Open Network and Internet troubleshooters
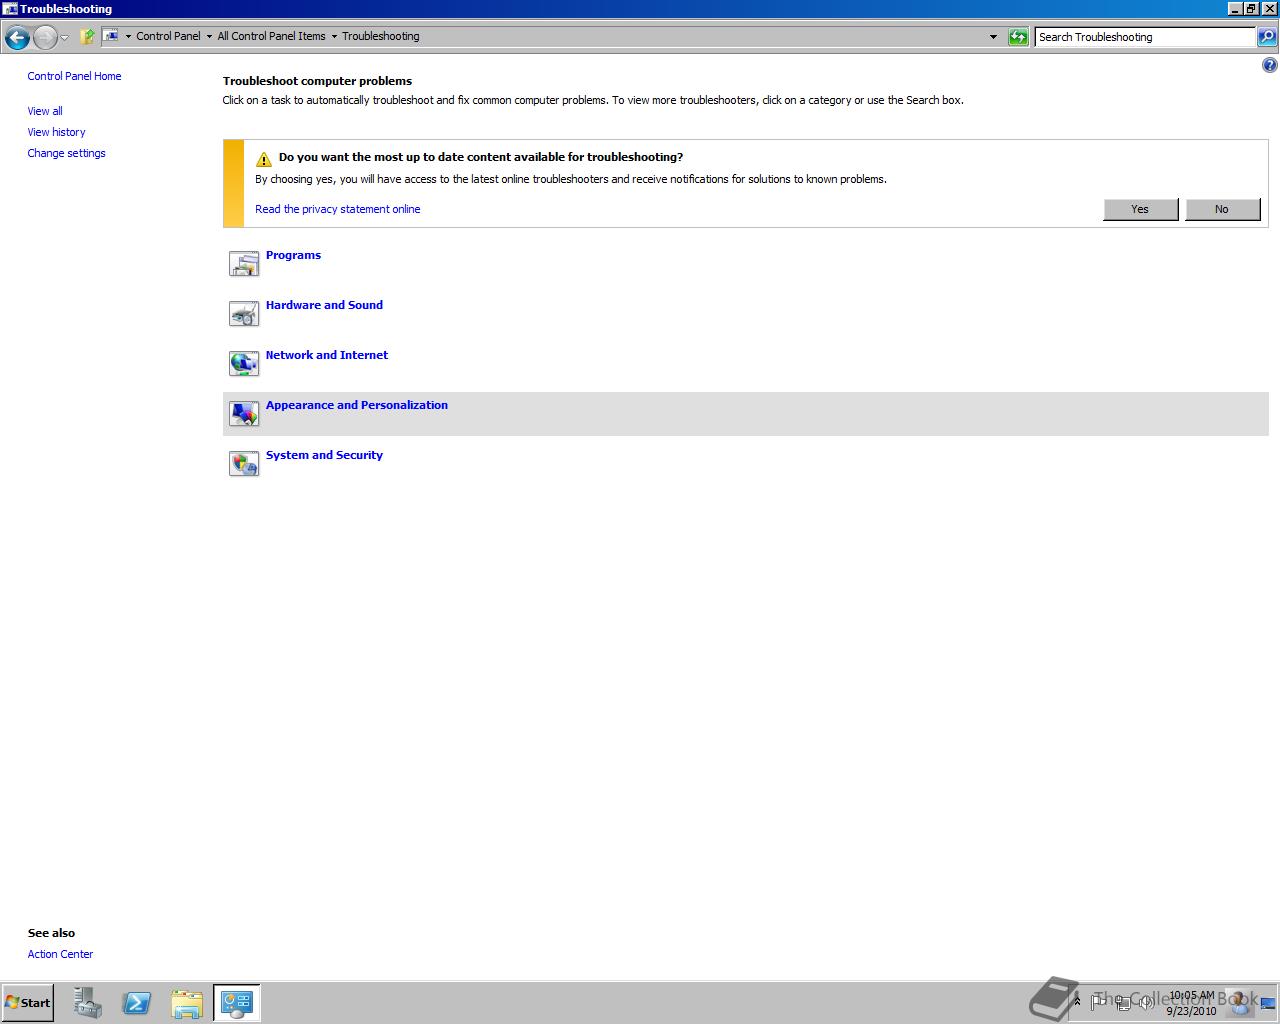 326,355
